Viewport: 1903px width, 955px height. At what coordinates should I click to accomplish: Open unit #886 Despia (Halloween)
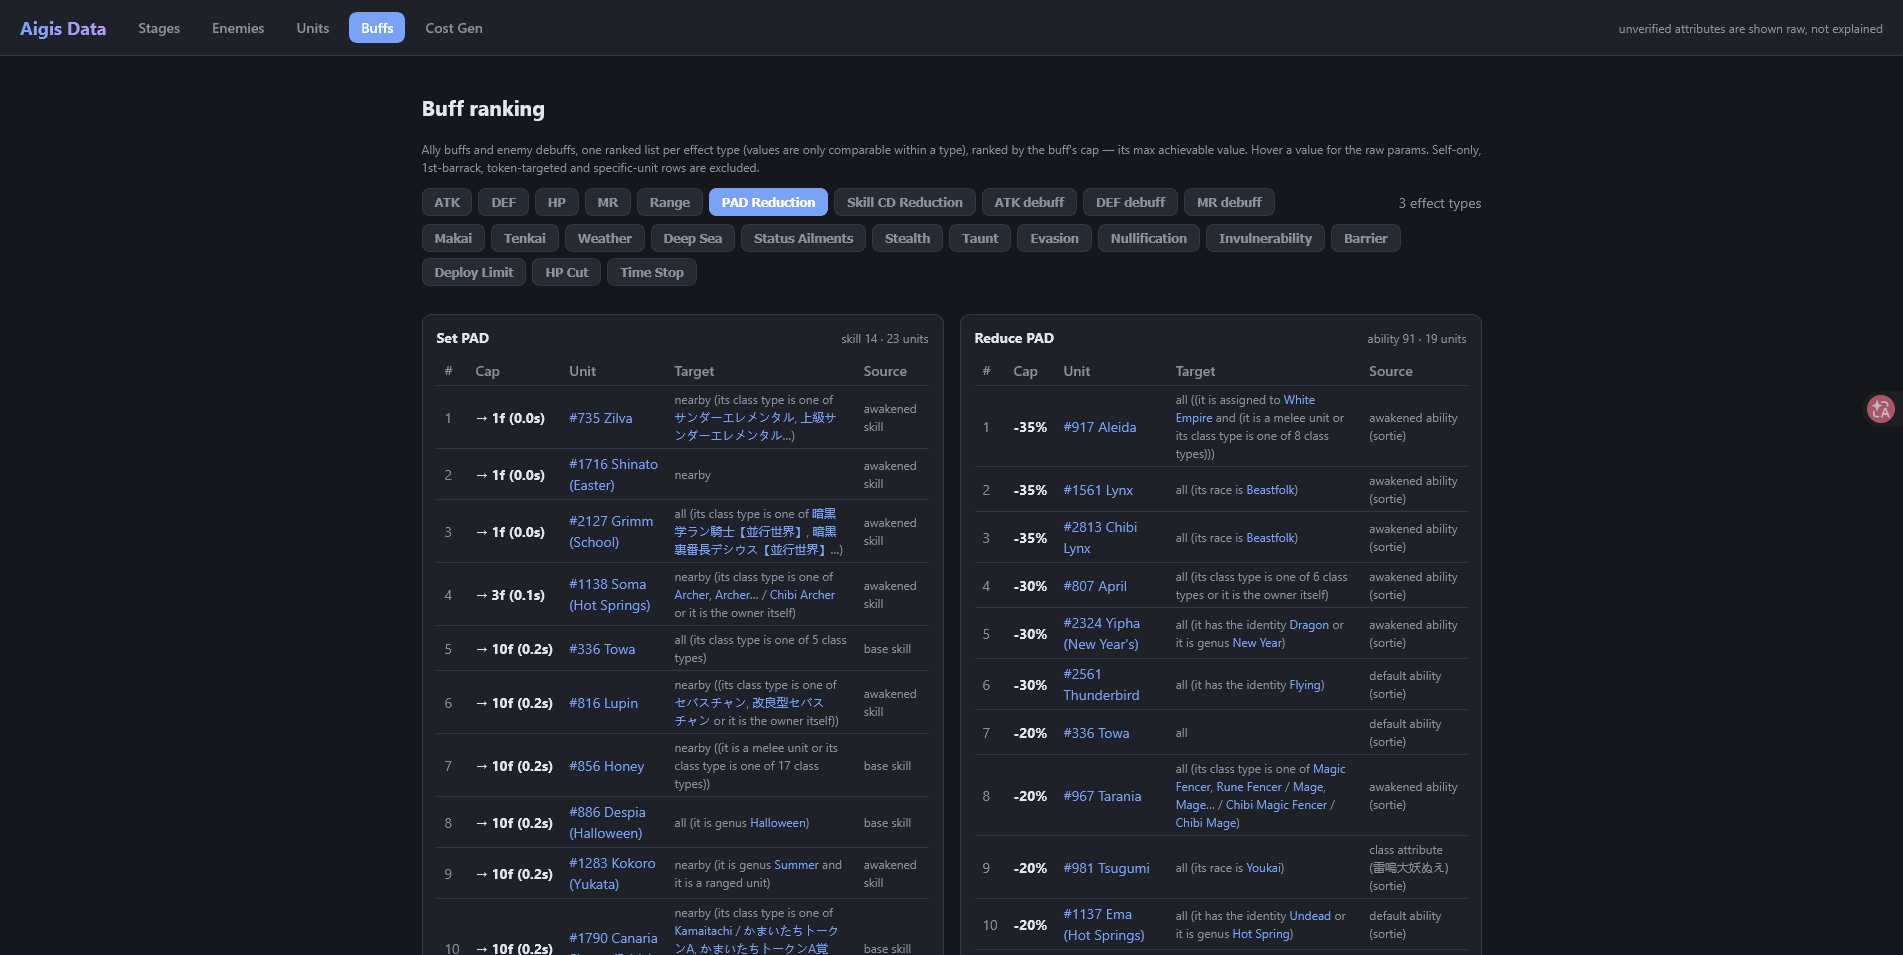click(x=607, y=823)
